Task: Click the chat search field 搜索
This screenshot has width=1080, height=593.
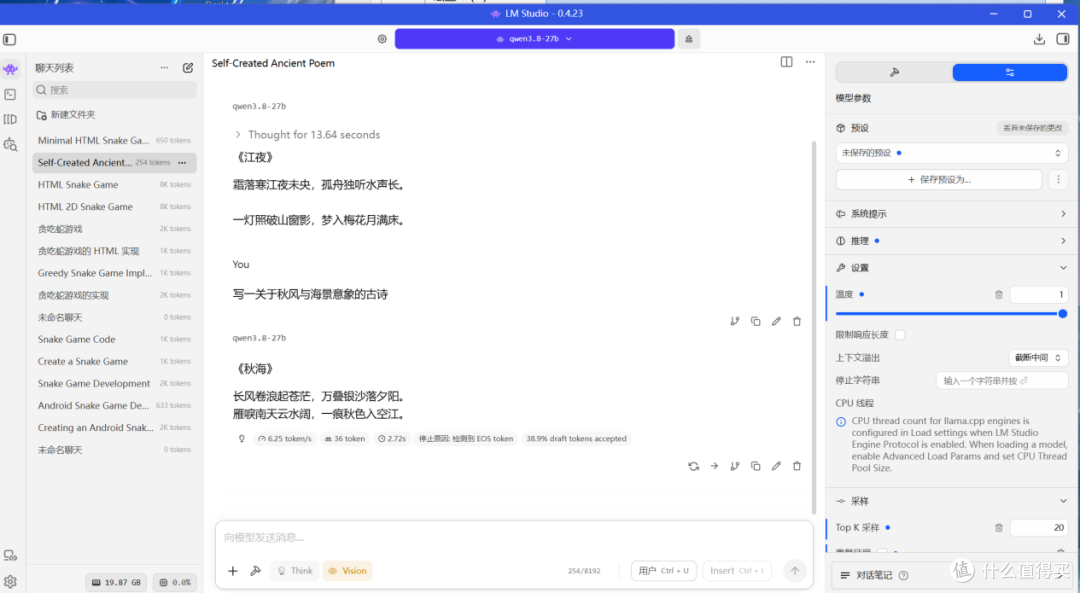Action: pos(114,90)
